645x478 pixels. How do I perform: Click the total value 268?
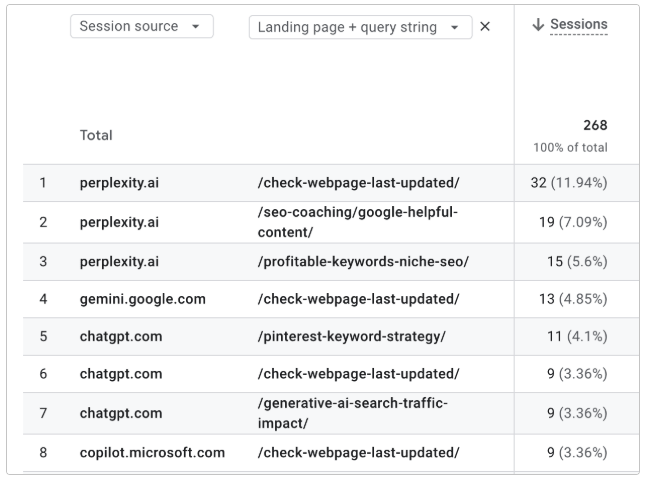tap(595, 125)
